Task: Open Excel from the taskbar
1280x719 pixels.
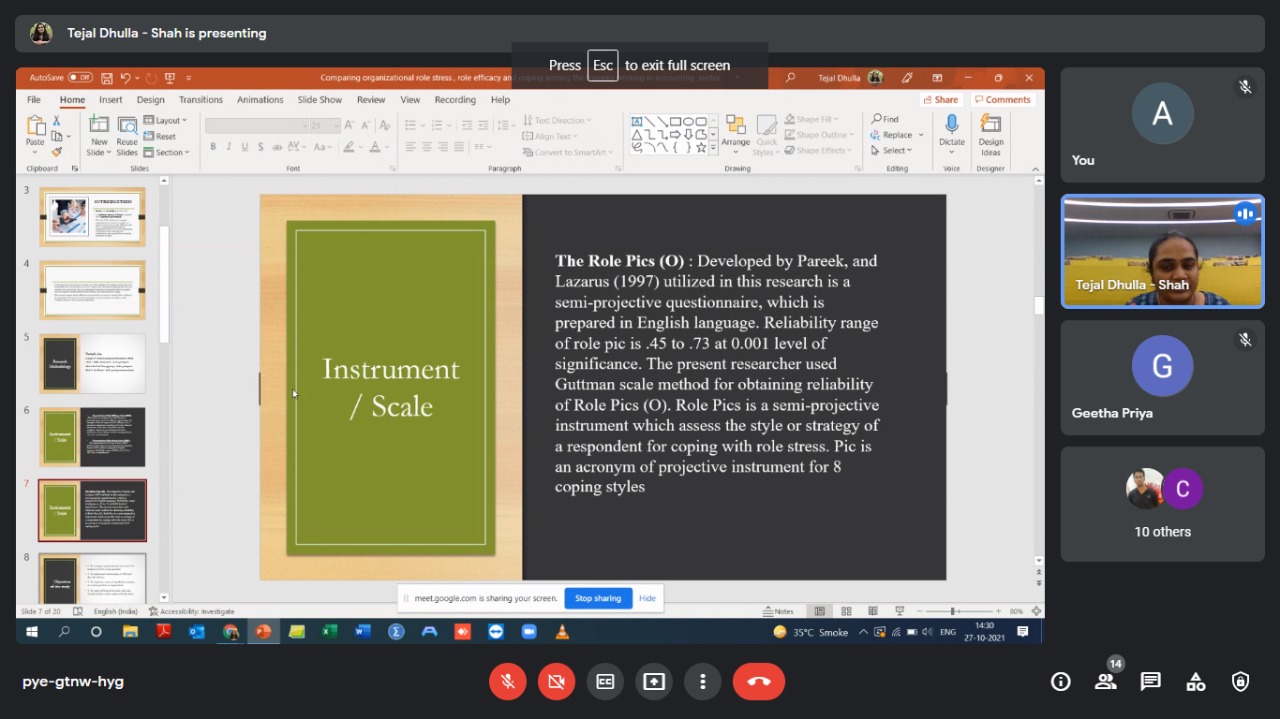Action: pos(329,632)
